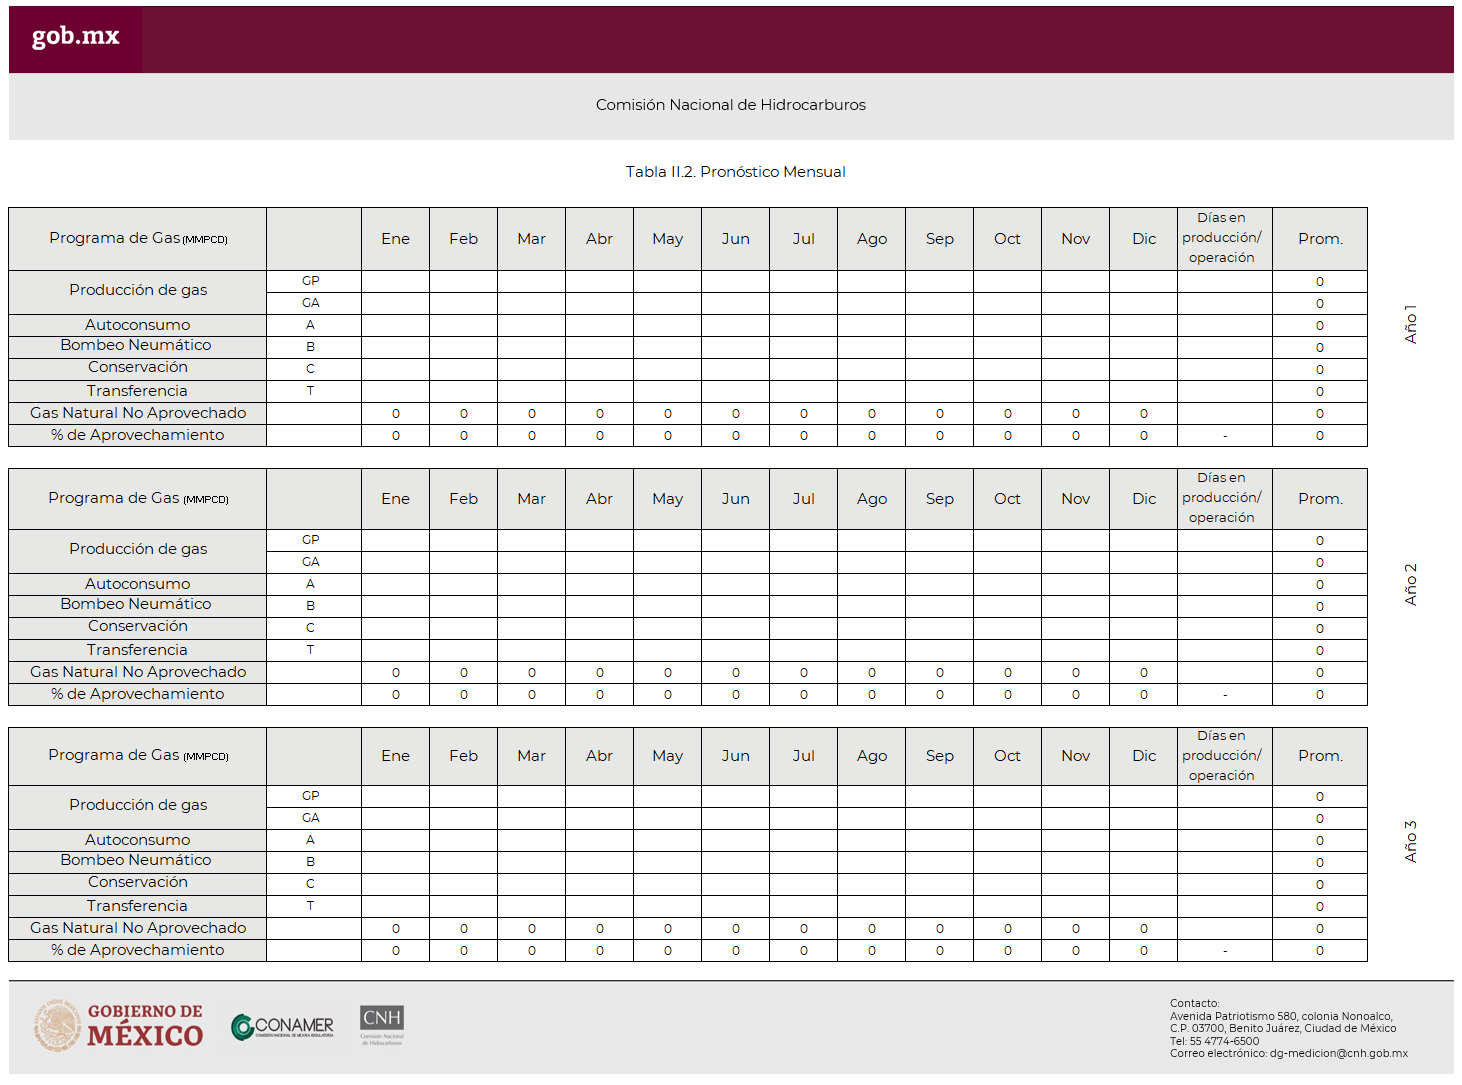The width and height of the screenshot is (1462, 1085).
Task: Click the Días en producción/operación header of Año 2
Action: click(1222, 498)
